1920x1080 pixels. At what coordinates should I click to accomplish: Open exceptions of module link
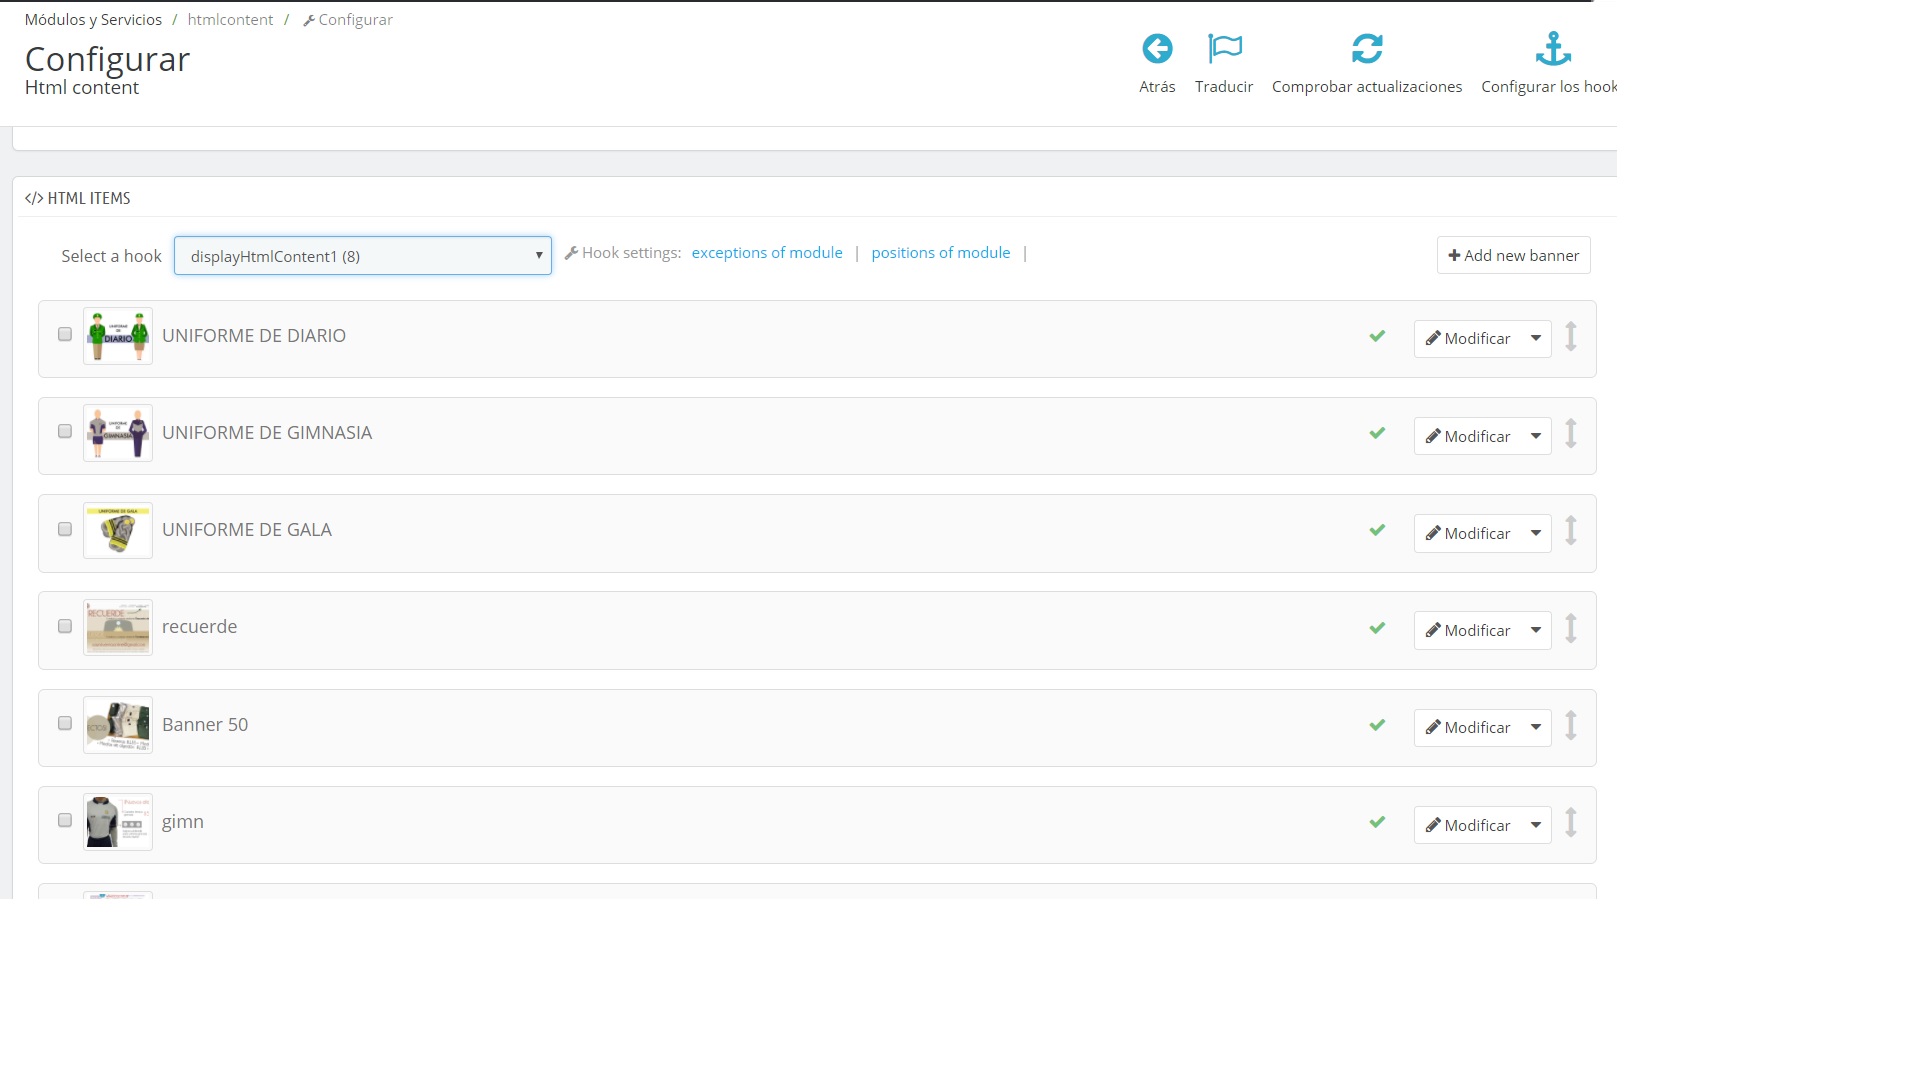point(766,253)
